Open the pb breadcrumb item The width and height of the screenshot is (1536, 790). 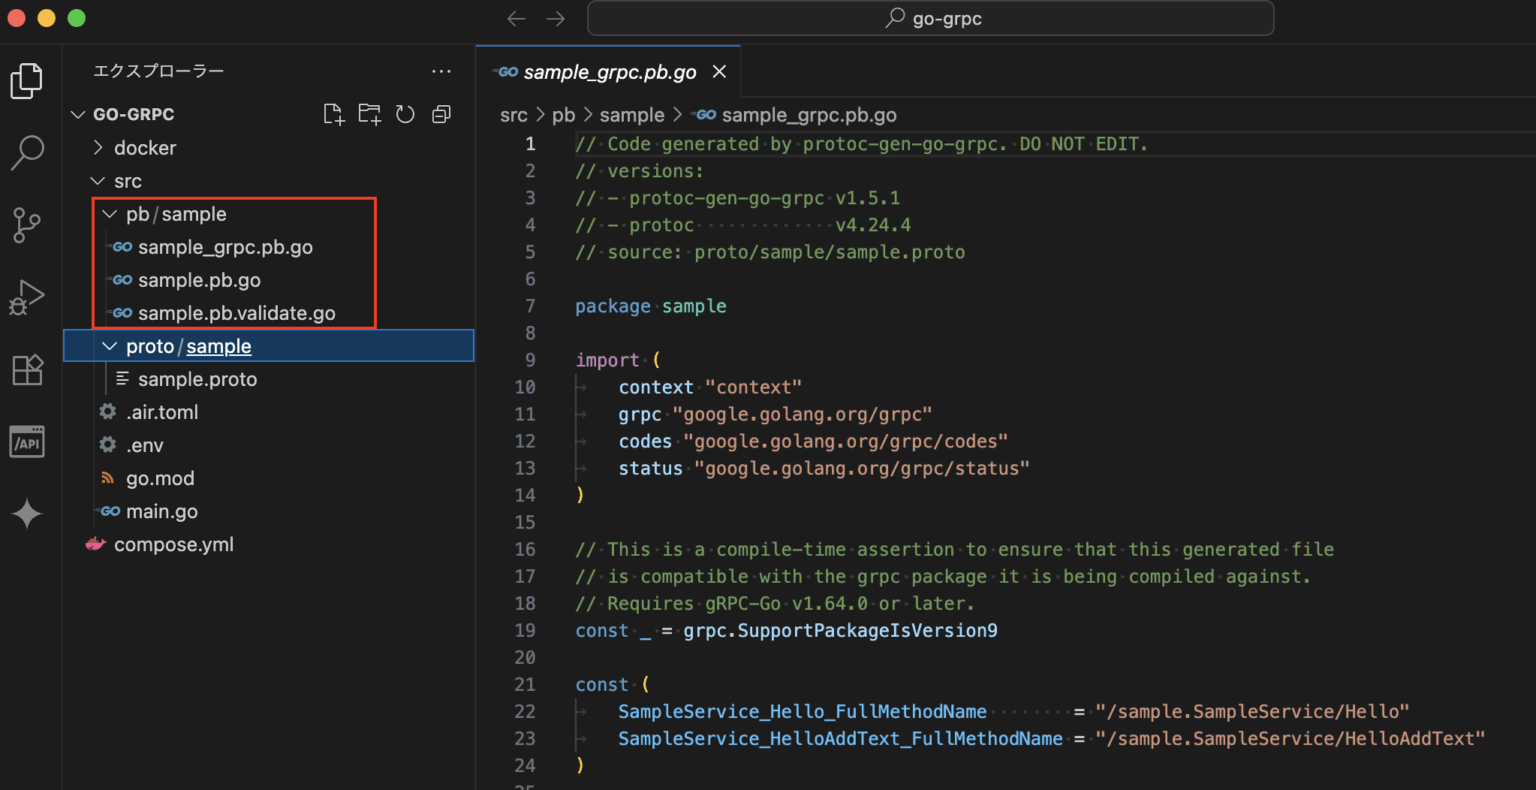(x=563, y=114)
